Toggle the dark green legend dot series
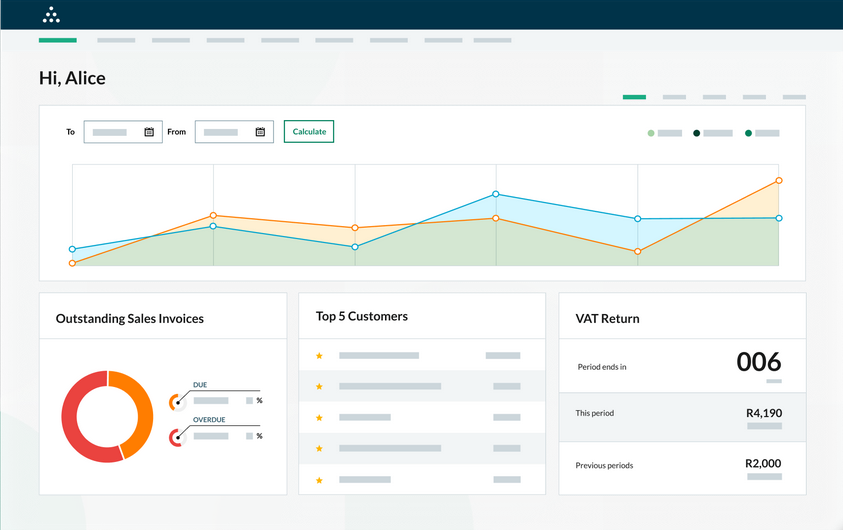The width and height of the screenshot is (843, 530). tap(748, 133)
